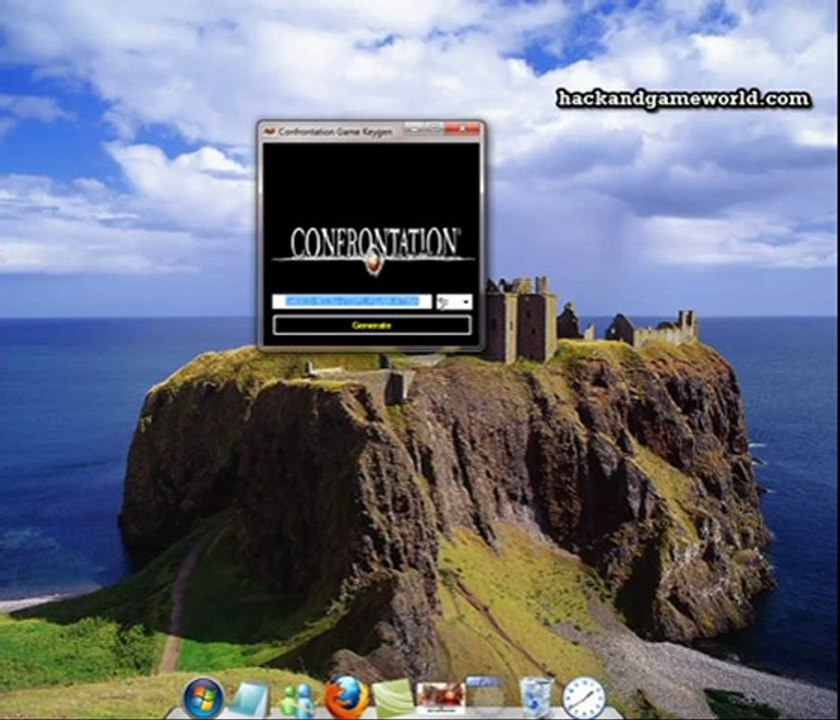Image resolution: width=840 pixels, height=720 pixels.
Task: Close the Confrontation Game Keygen window
Action: point(463,129)
